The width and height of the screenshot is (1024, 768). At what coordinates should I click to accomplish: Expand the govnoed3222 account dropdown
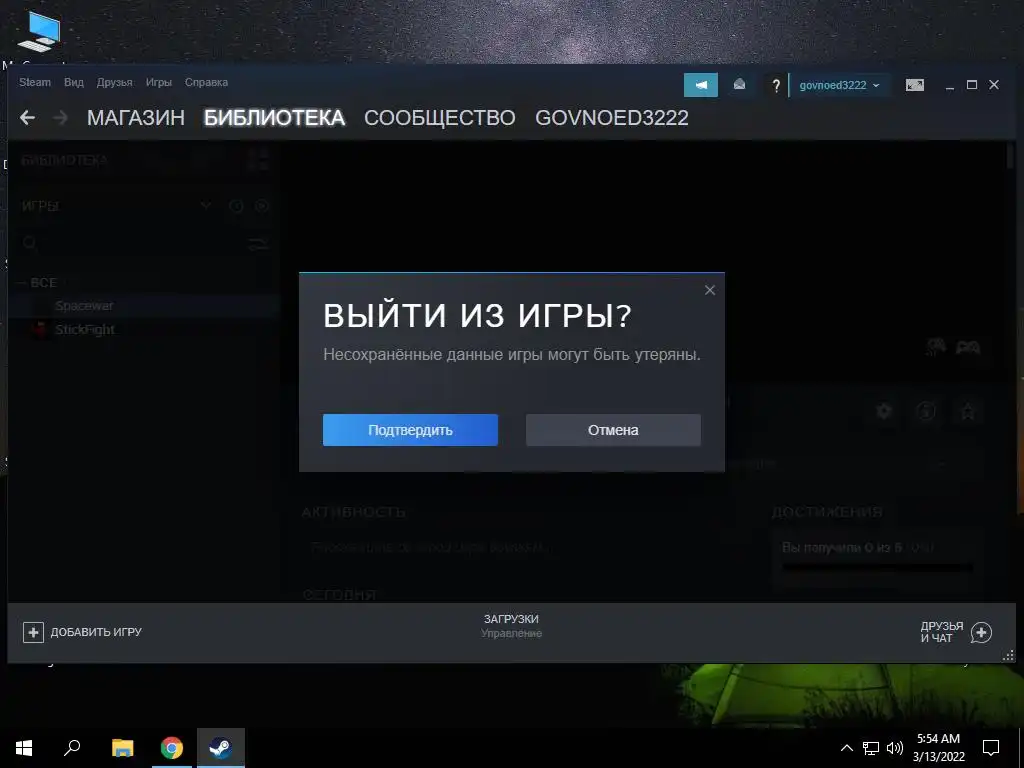[839, 85]
